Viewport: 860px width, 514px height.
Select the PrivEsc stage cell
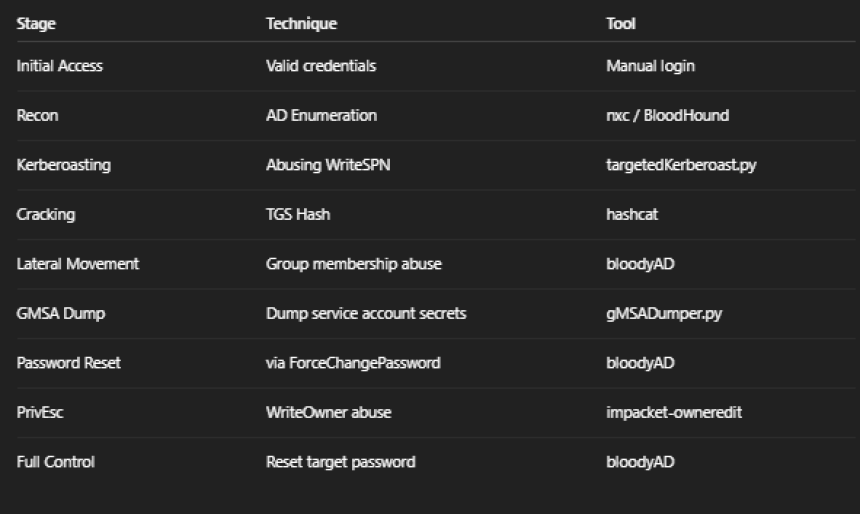pyautogui.click(x=40, y=412)
